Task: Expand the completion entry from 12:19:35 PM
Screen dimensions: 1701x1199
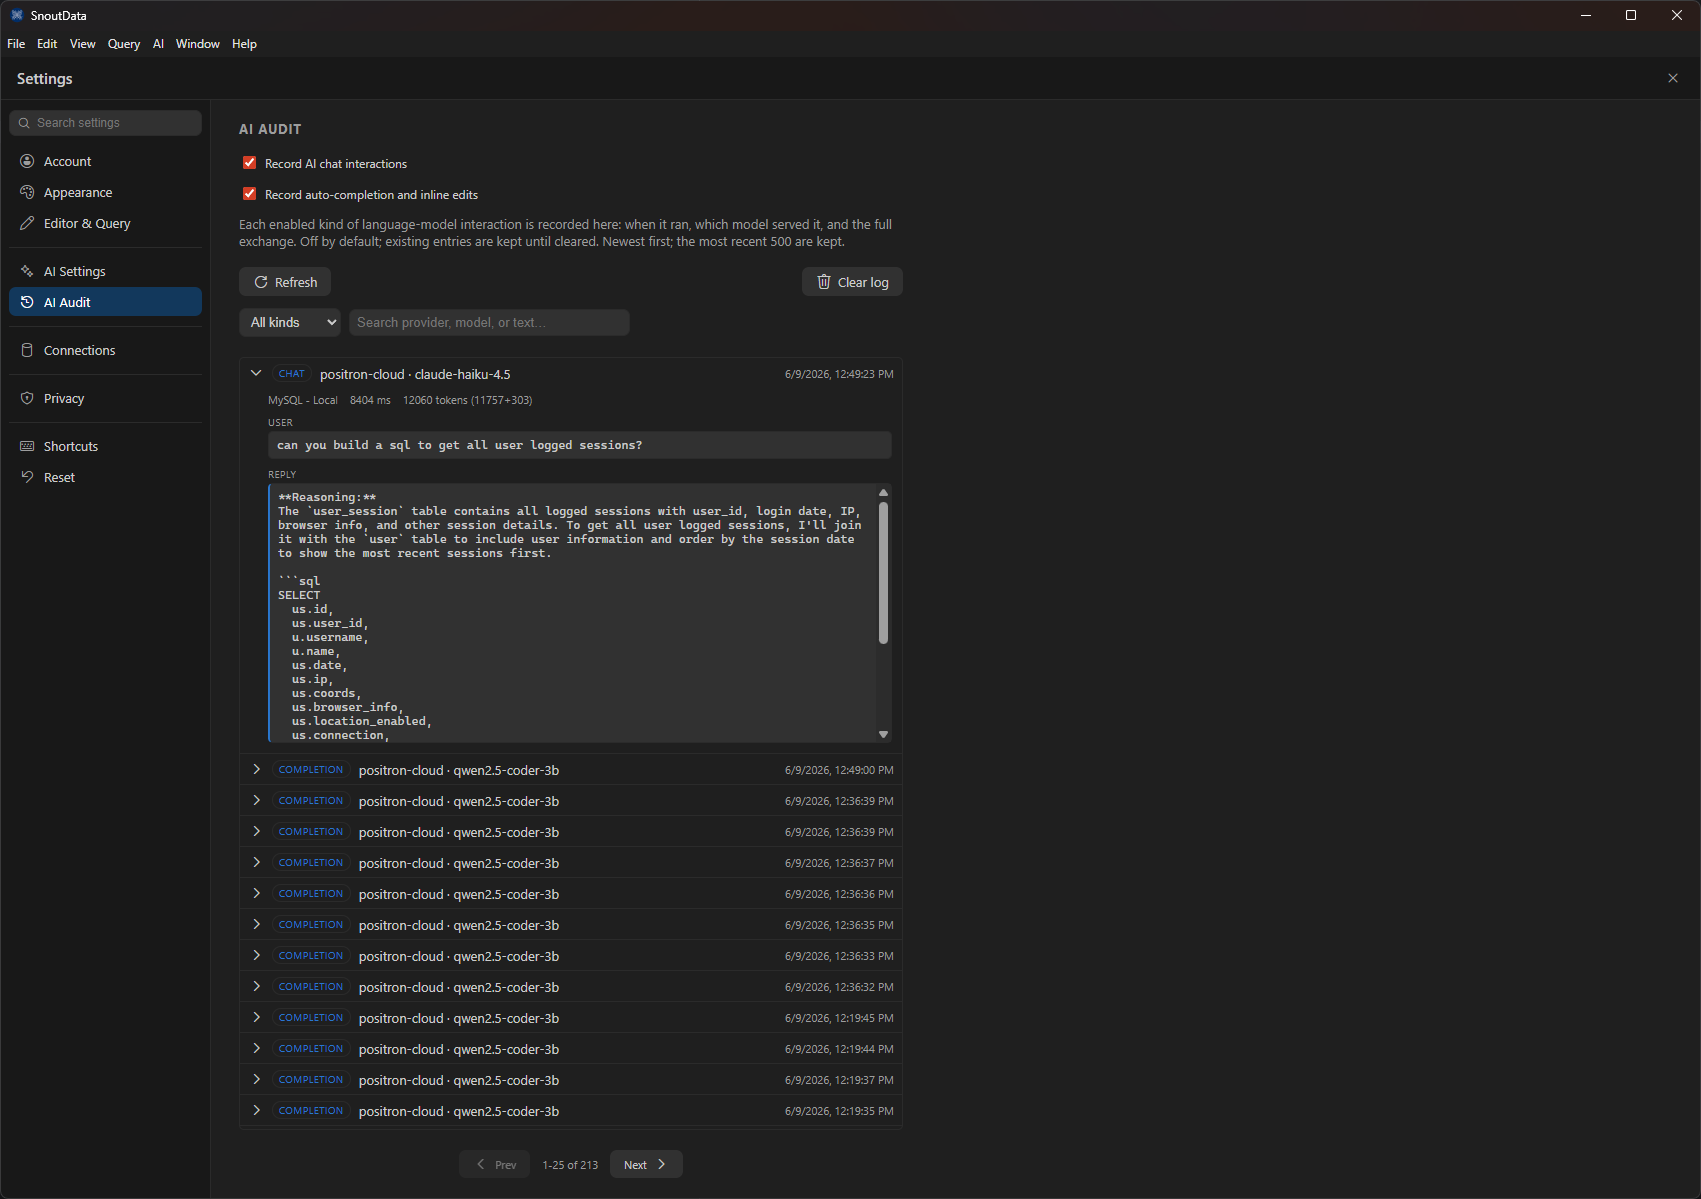Action: tap(256, 1111)
